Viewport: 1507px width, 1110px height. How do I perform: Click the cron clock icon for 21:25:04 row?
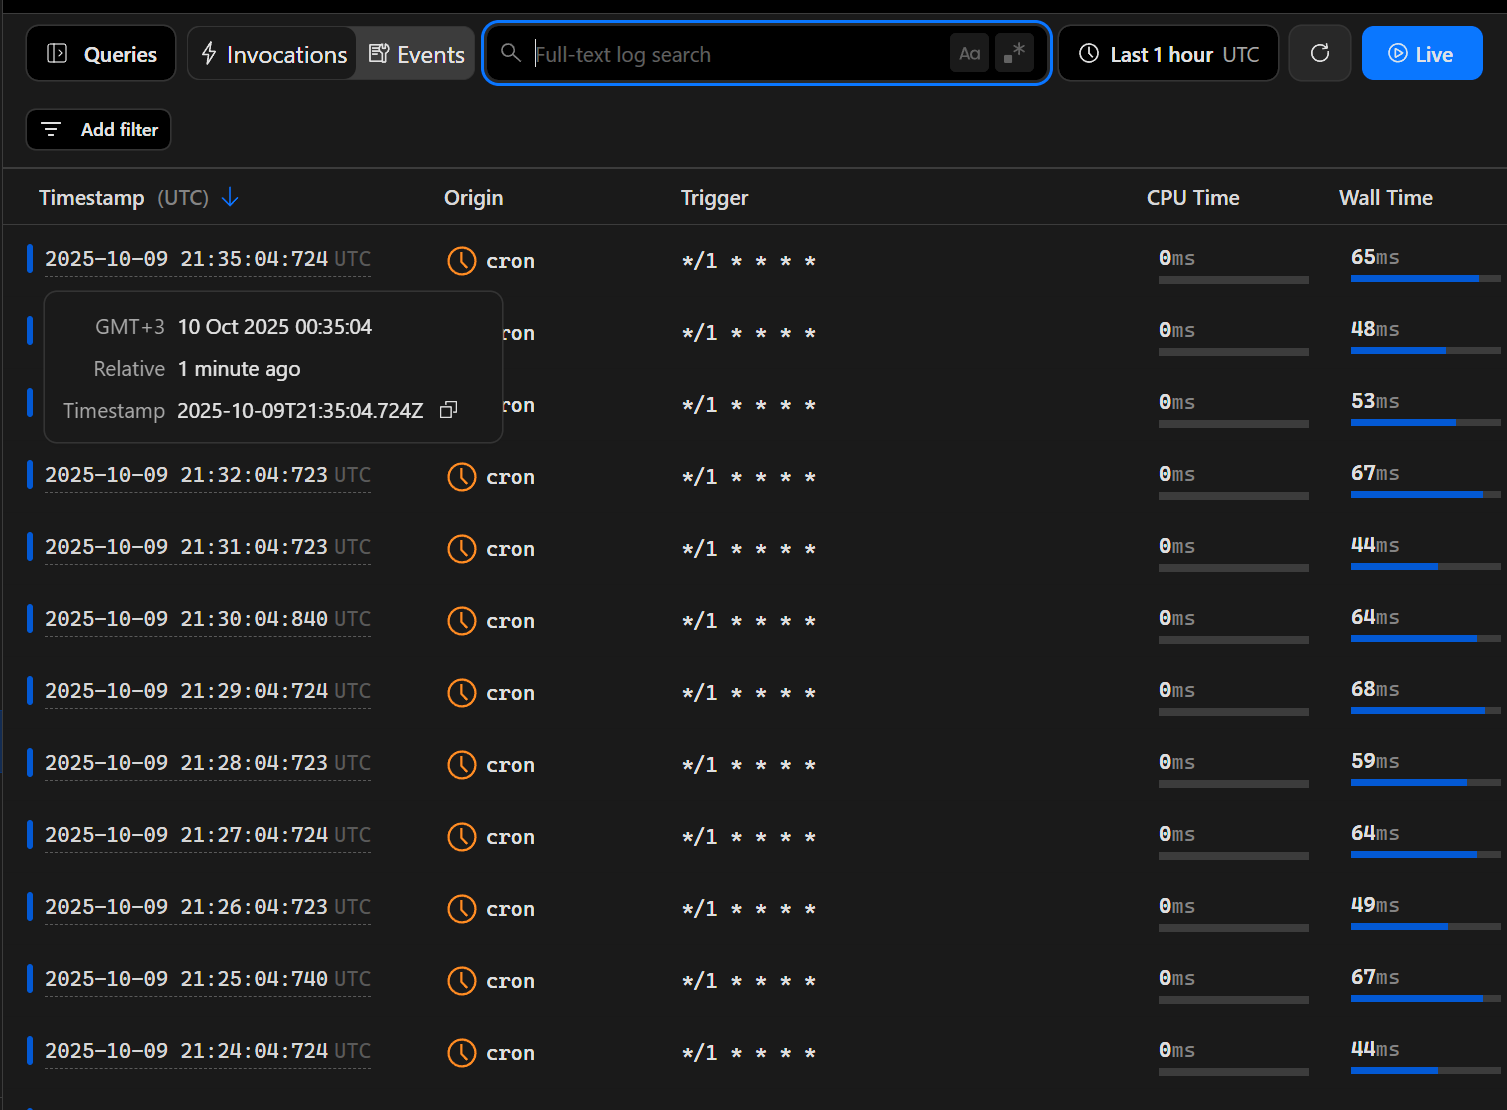(461, 981)
